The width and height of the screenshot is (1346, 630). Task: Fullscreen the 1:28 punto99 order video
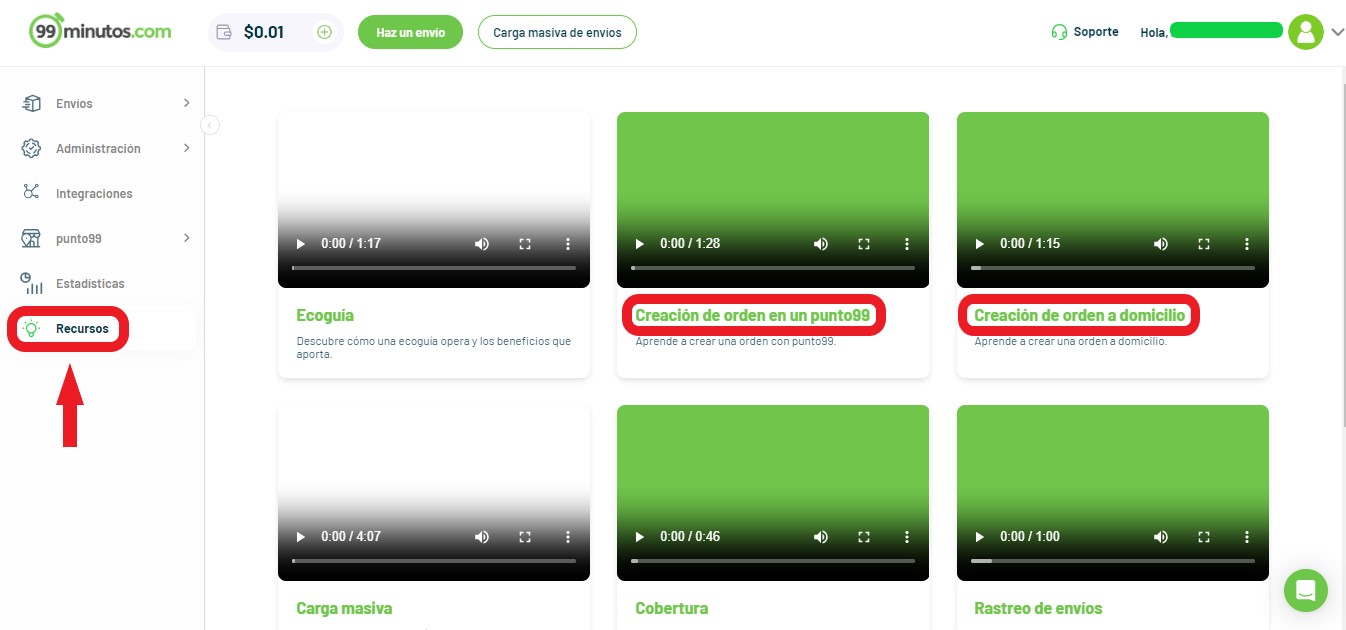click(864, 243)
